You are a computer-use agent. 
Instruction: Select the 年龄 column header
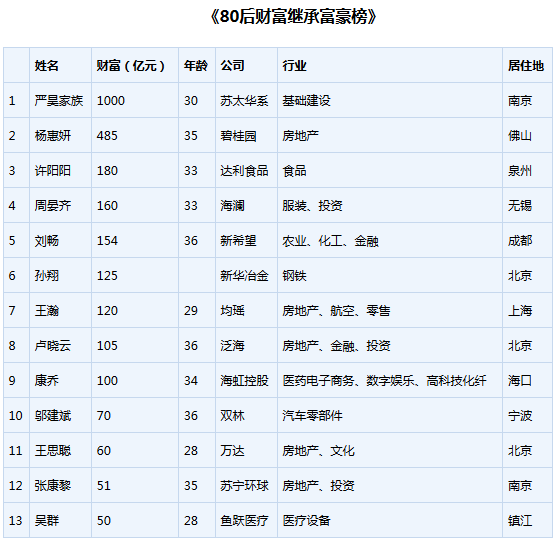coord(196,66)
